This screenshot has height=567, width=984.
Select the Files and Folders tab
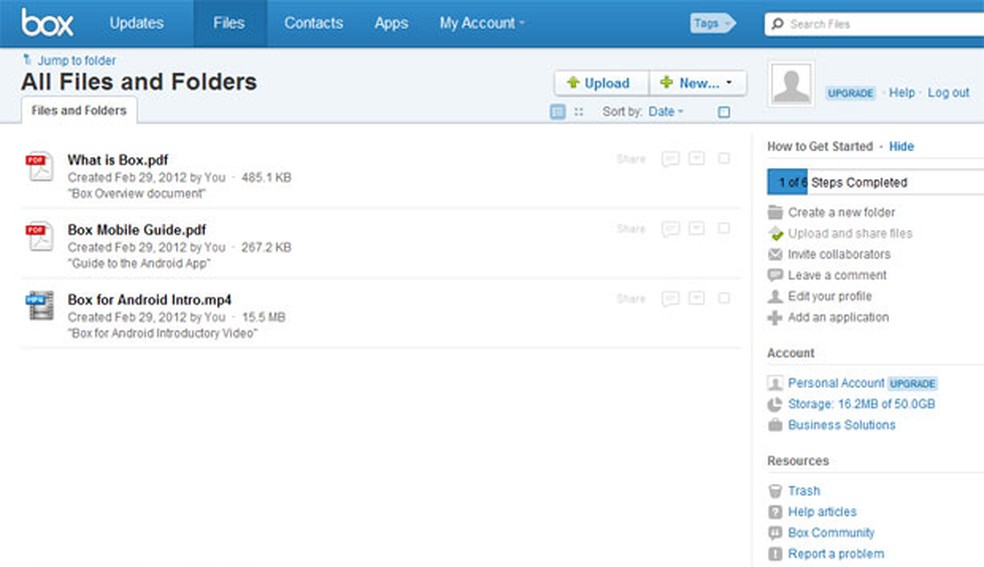[x=79, y=110]
